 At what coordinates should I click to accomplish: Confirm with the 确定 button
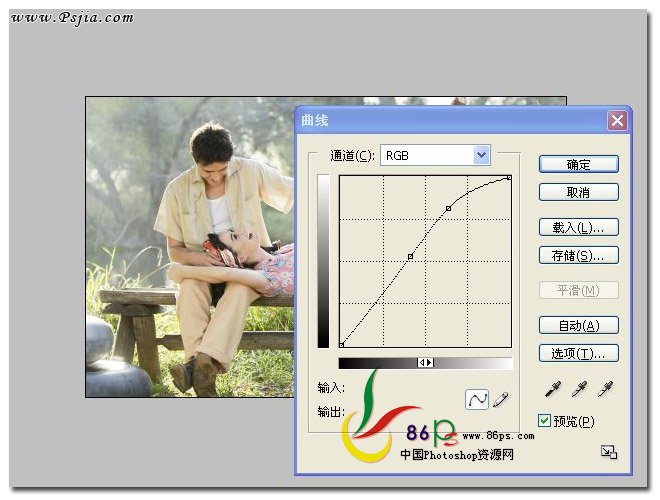point(579,164)
